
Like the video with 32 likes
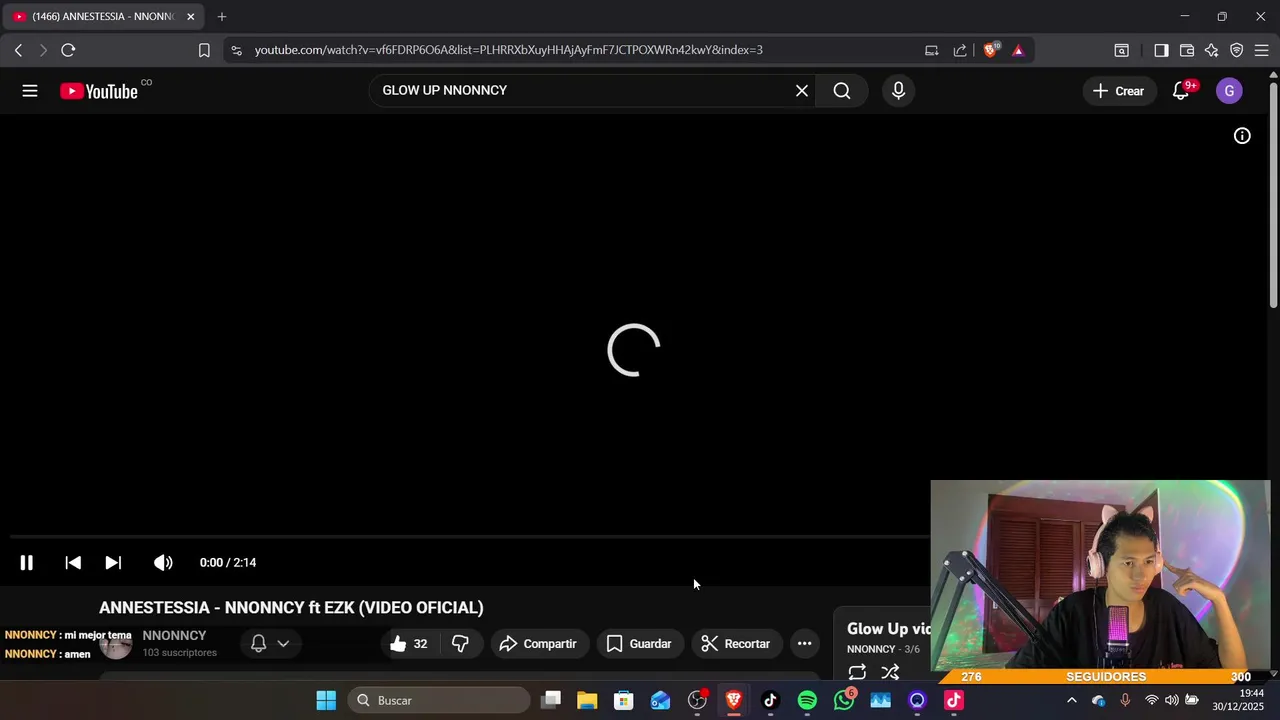click(408, 644)
